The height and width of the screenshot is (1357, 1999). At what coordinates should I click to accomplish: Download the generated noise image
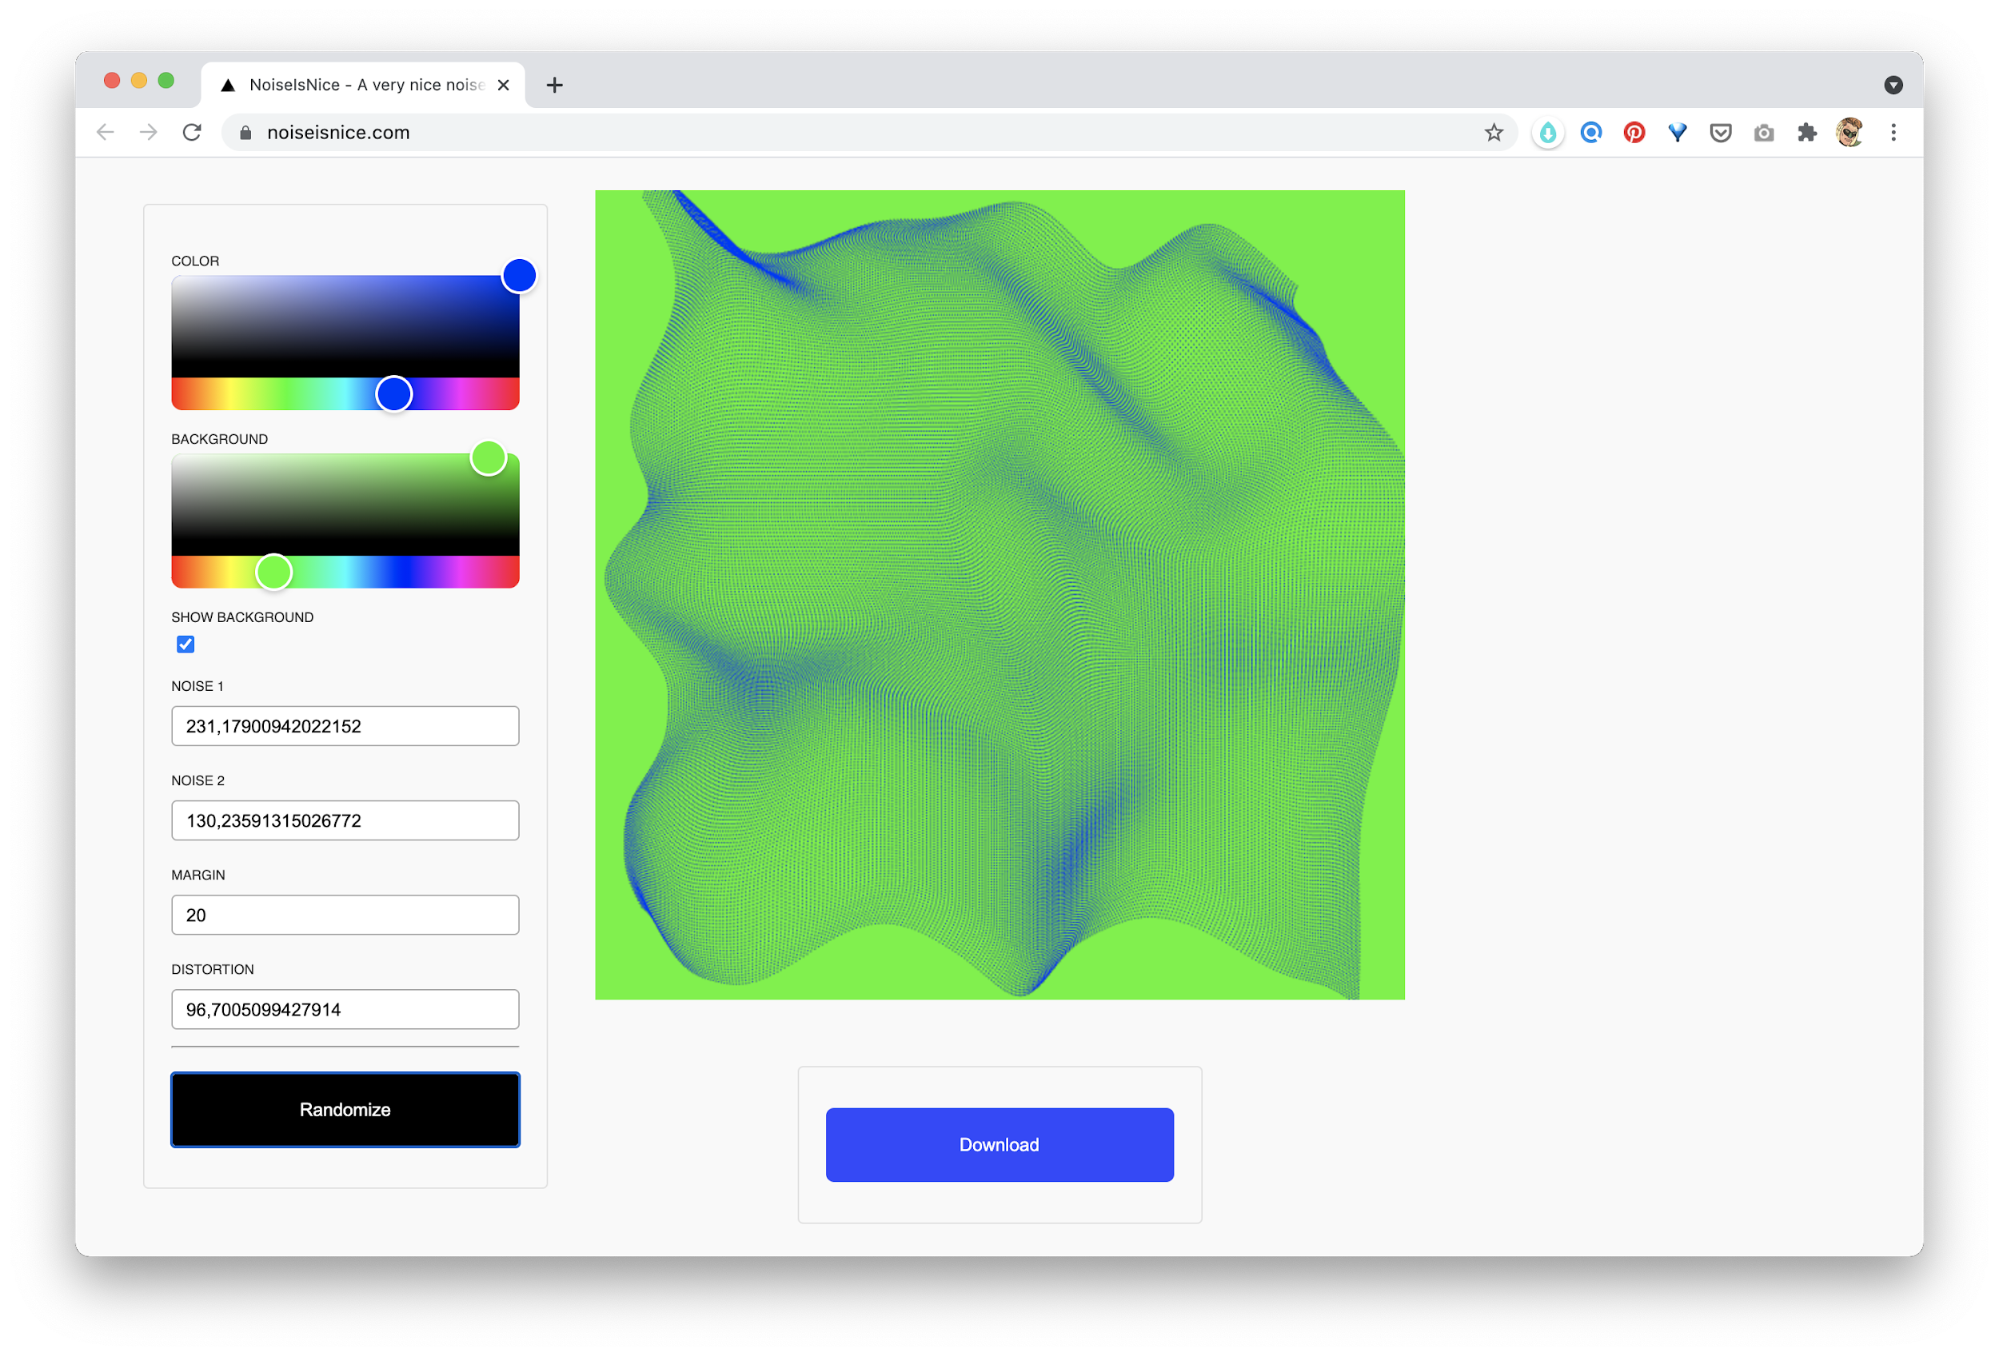click(x=999, y=1144)
